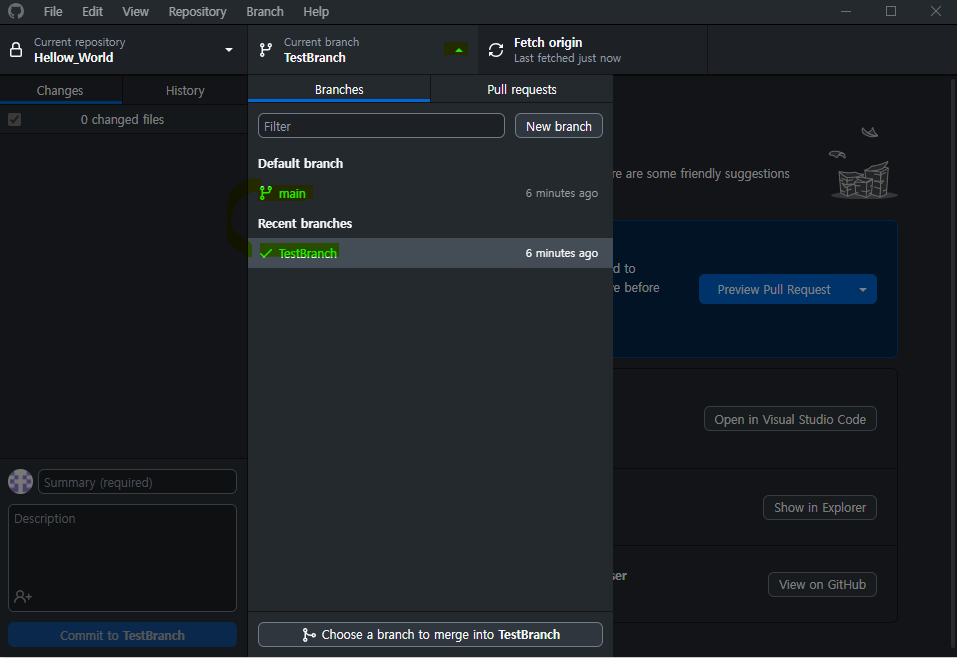
Task: Open the Repository menu
Action: [x=197, y=12]
